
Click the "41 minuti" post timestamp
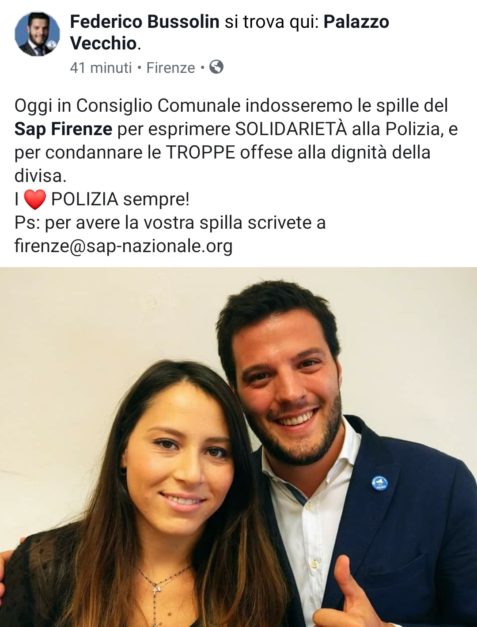point(100,68)
